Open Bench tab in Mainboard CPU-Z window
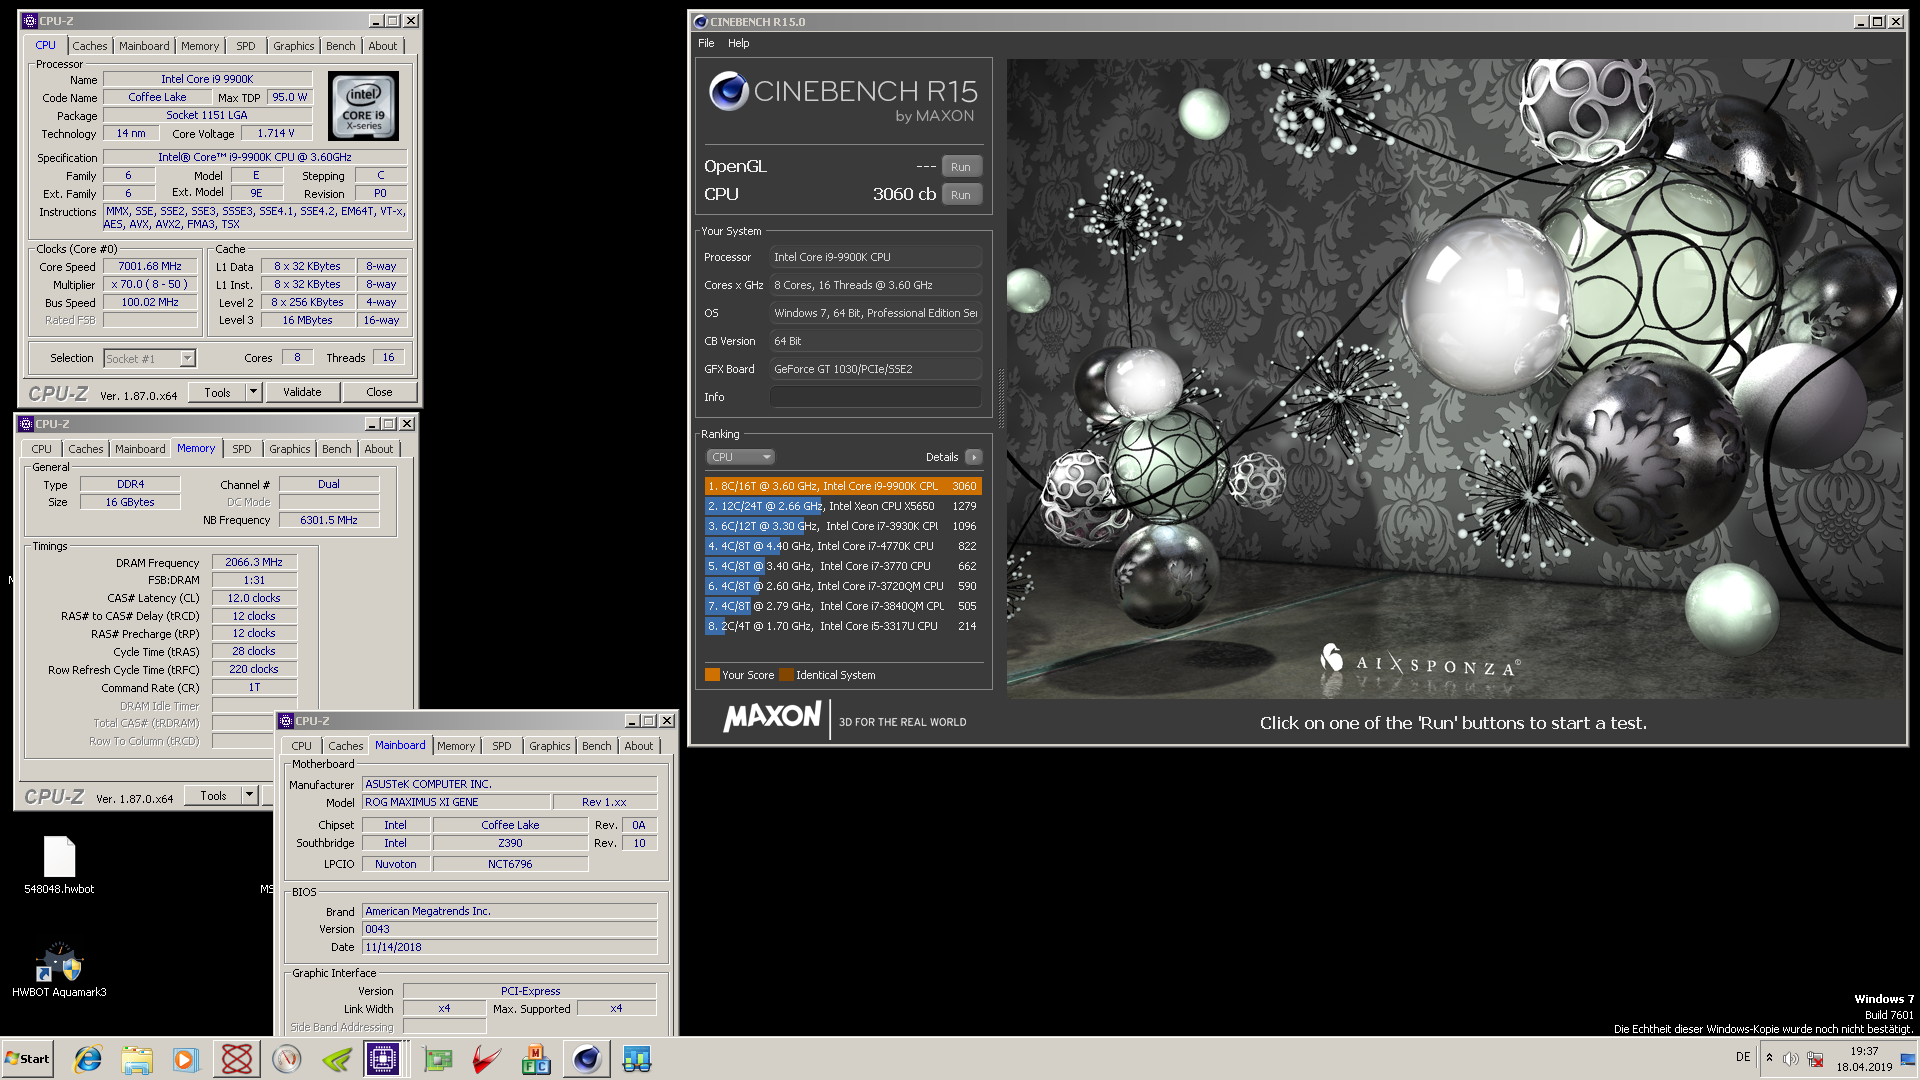The image size is (1920, 1080). [x=597, y=746]
